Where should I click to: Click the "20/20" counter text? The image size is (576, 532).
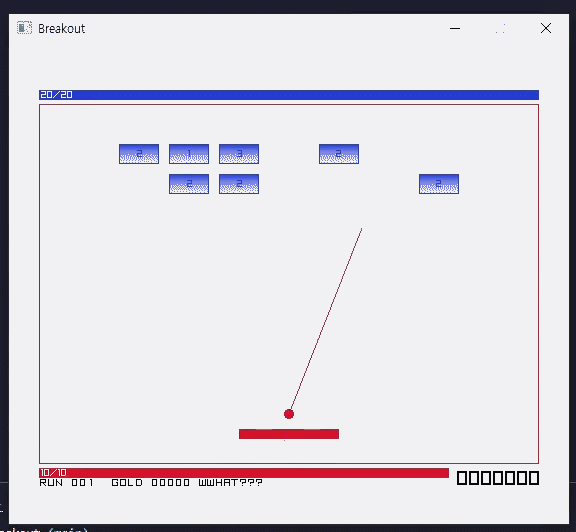pos(56,95)
